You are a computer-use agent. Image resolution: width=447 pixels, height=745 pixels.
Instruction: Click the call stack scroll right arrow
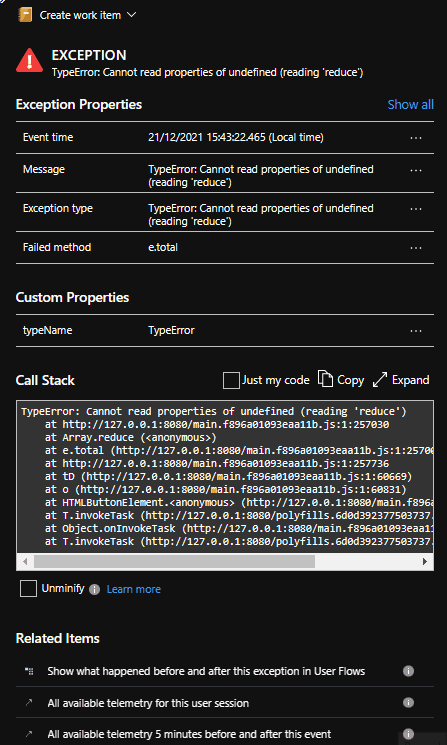click(x=425, y=561)
